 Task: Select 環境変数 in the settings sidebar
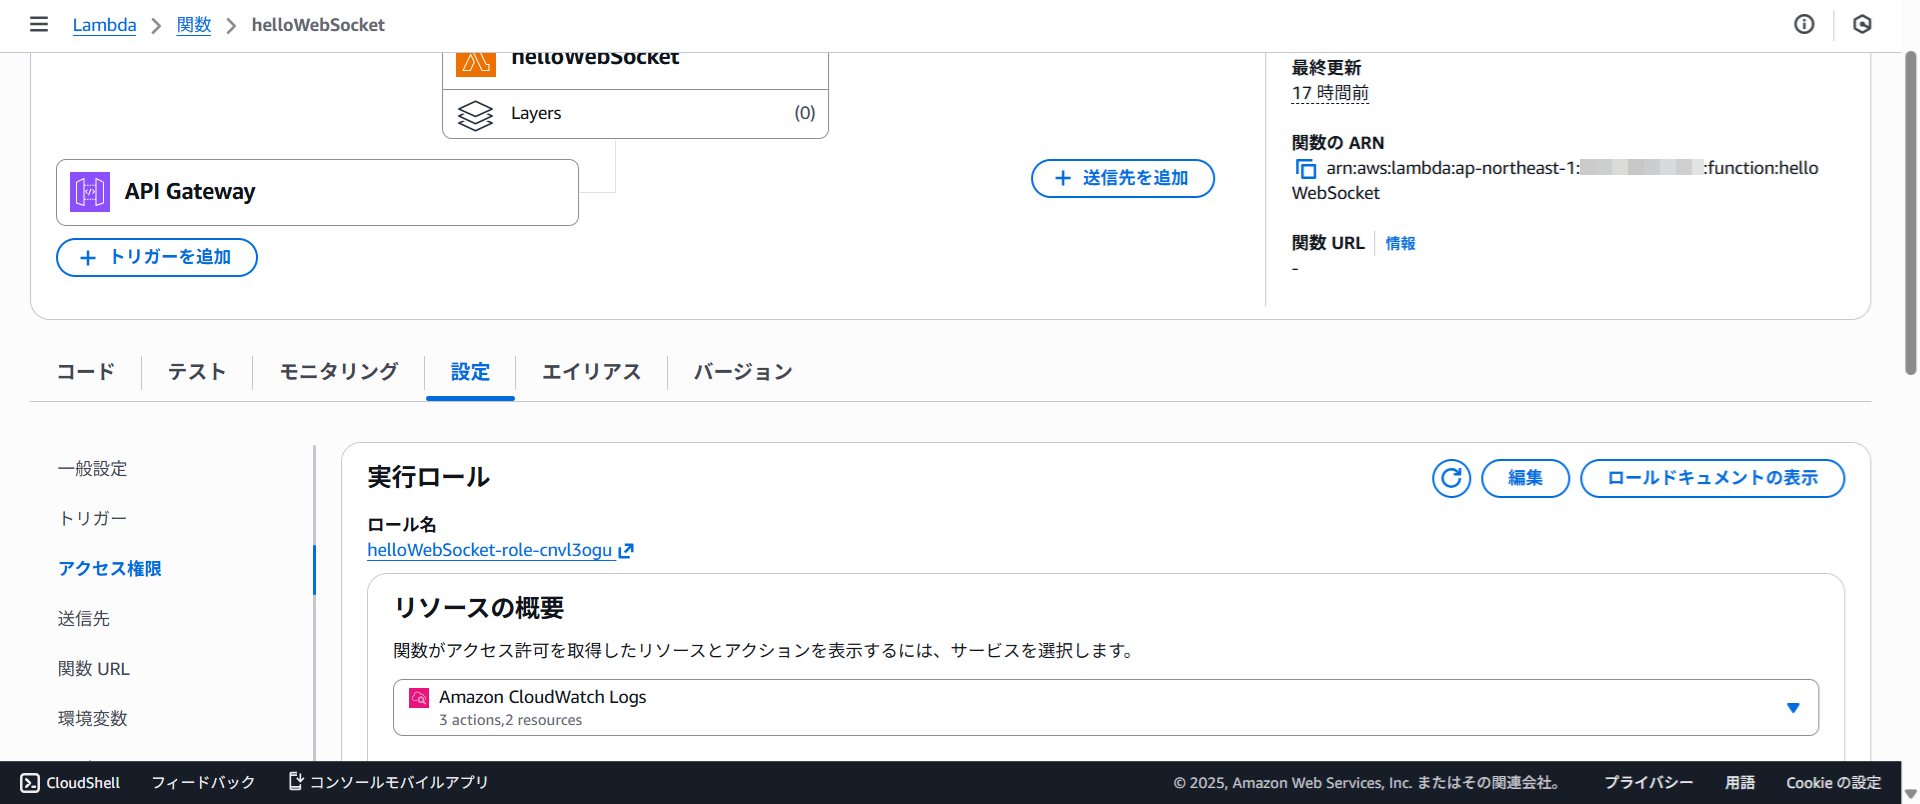tap(93, 718)
